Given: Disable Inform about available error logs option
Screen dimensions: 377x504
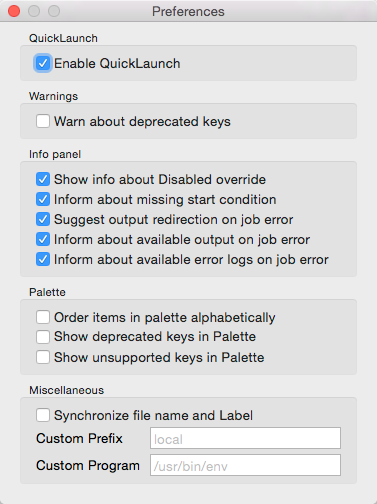Looking at the screenshot, I should (x=43, y=259).
